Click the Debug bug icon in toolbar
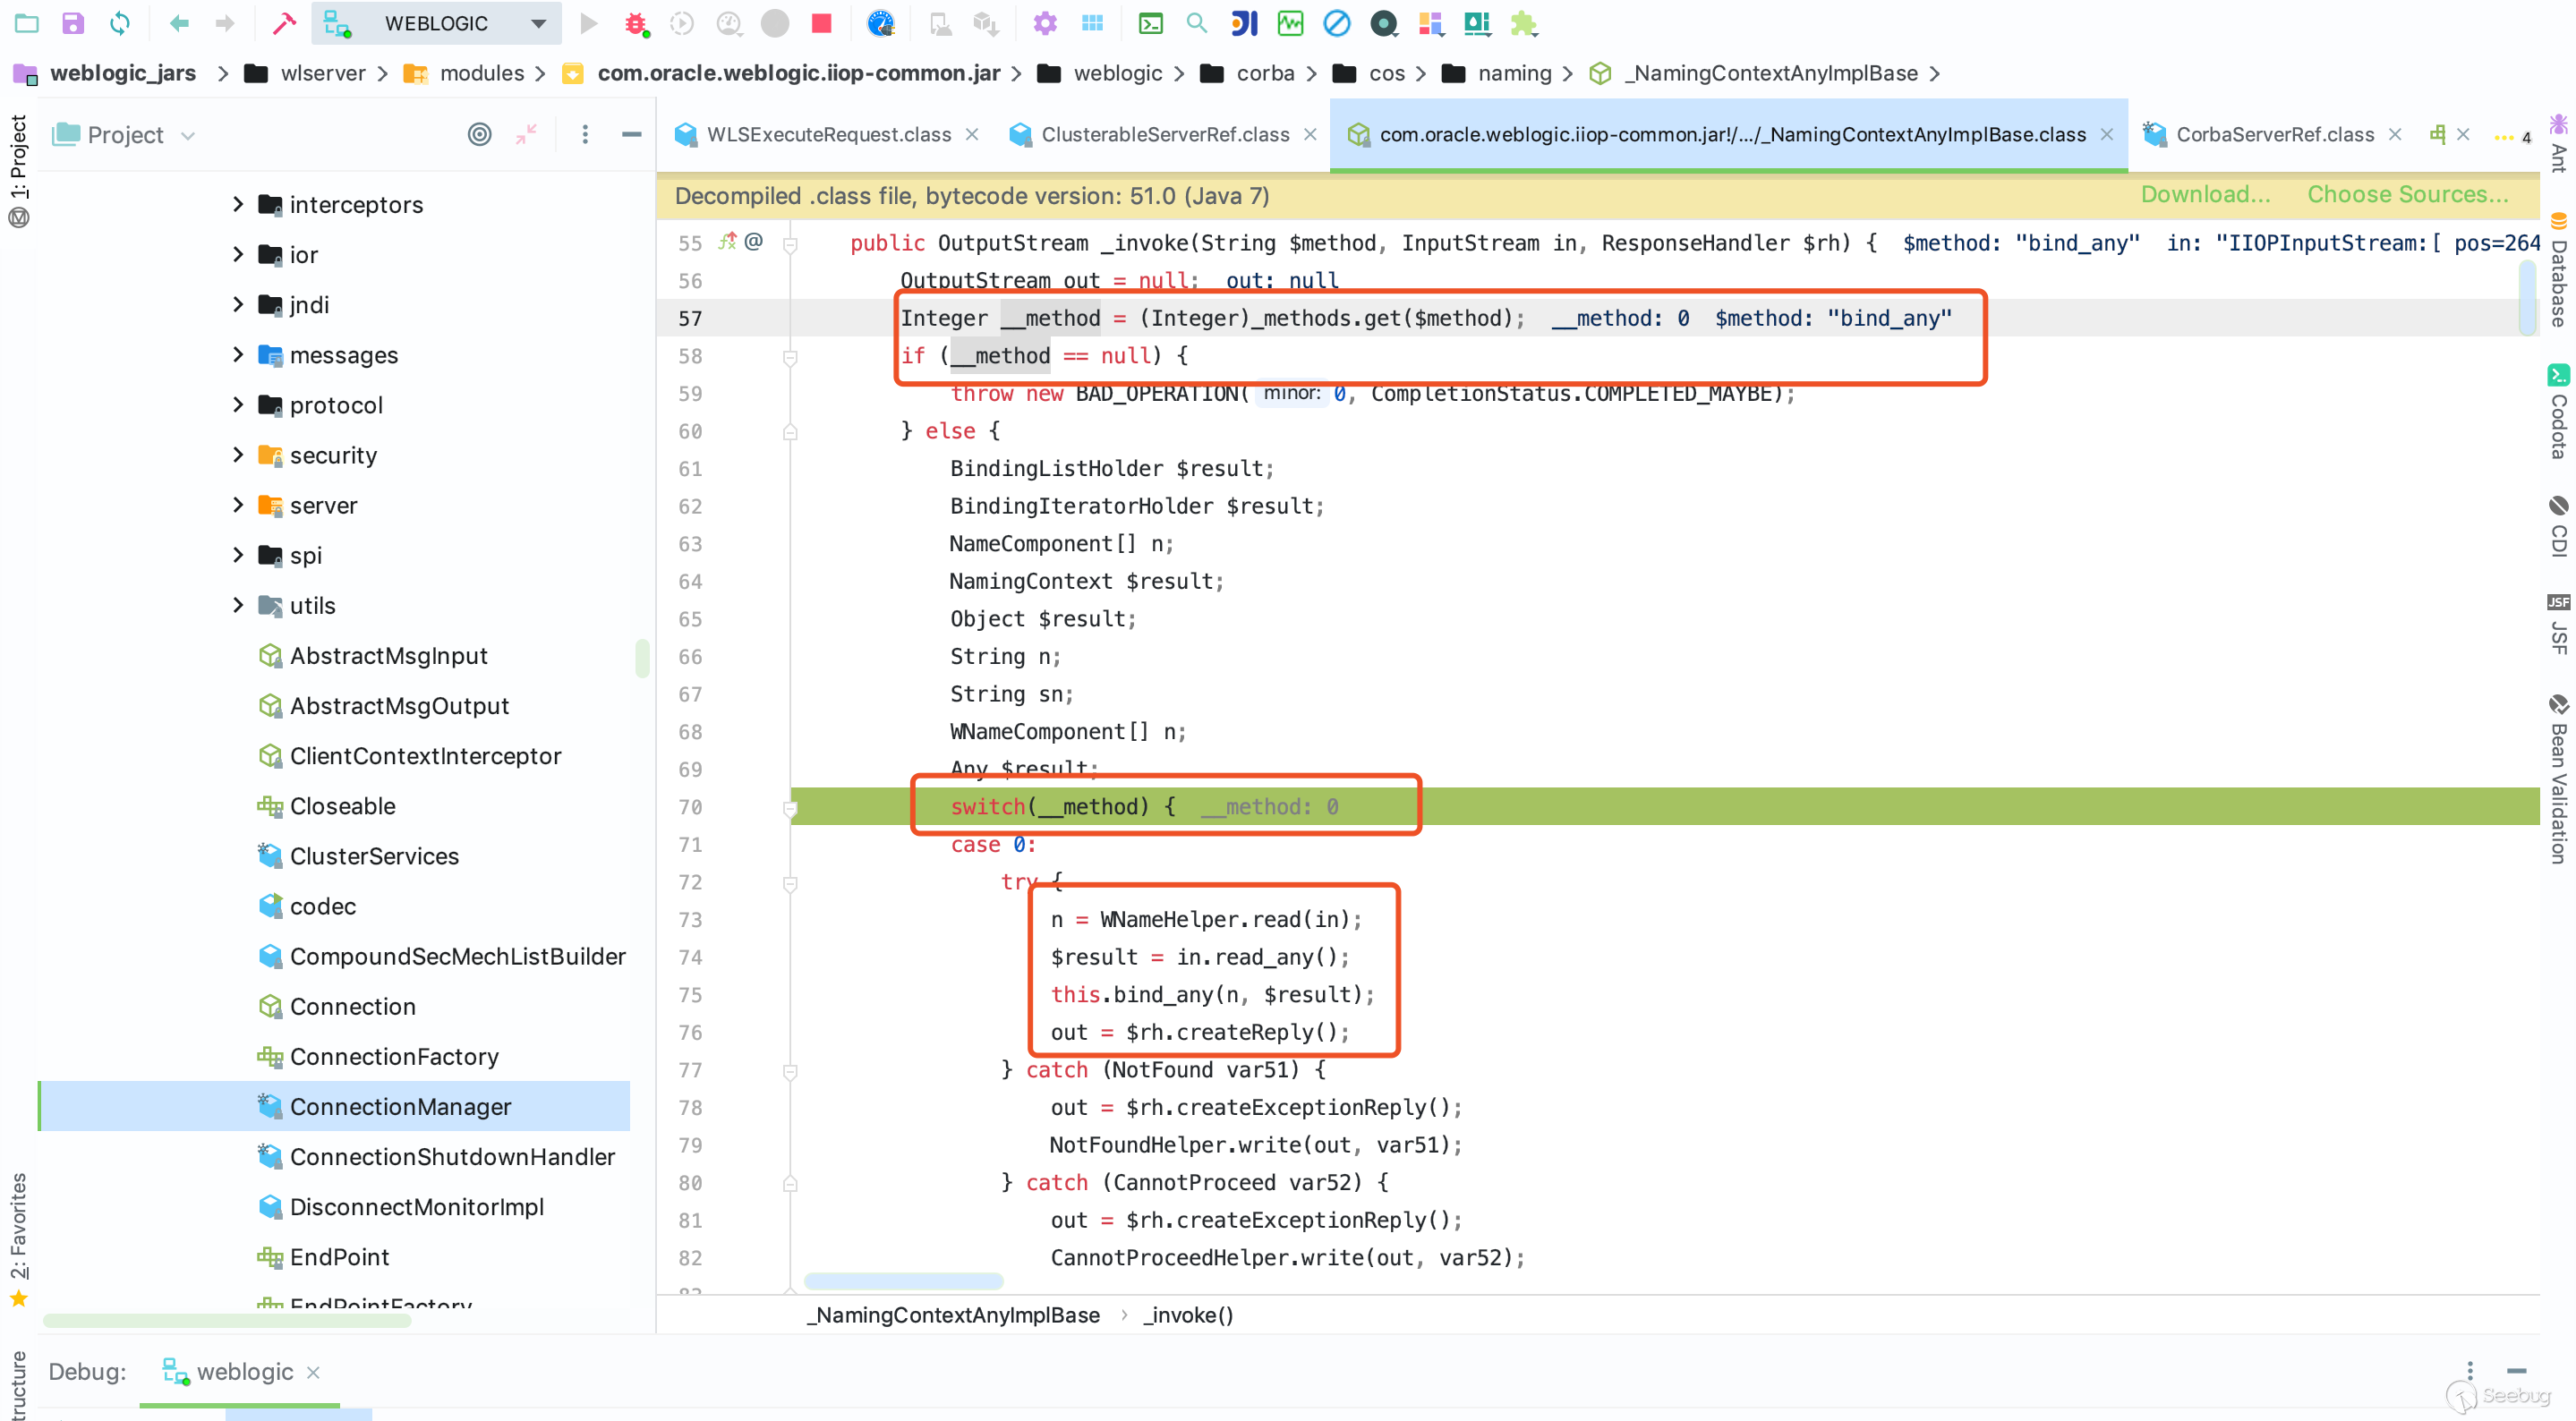 (636, 23)
